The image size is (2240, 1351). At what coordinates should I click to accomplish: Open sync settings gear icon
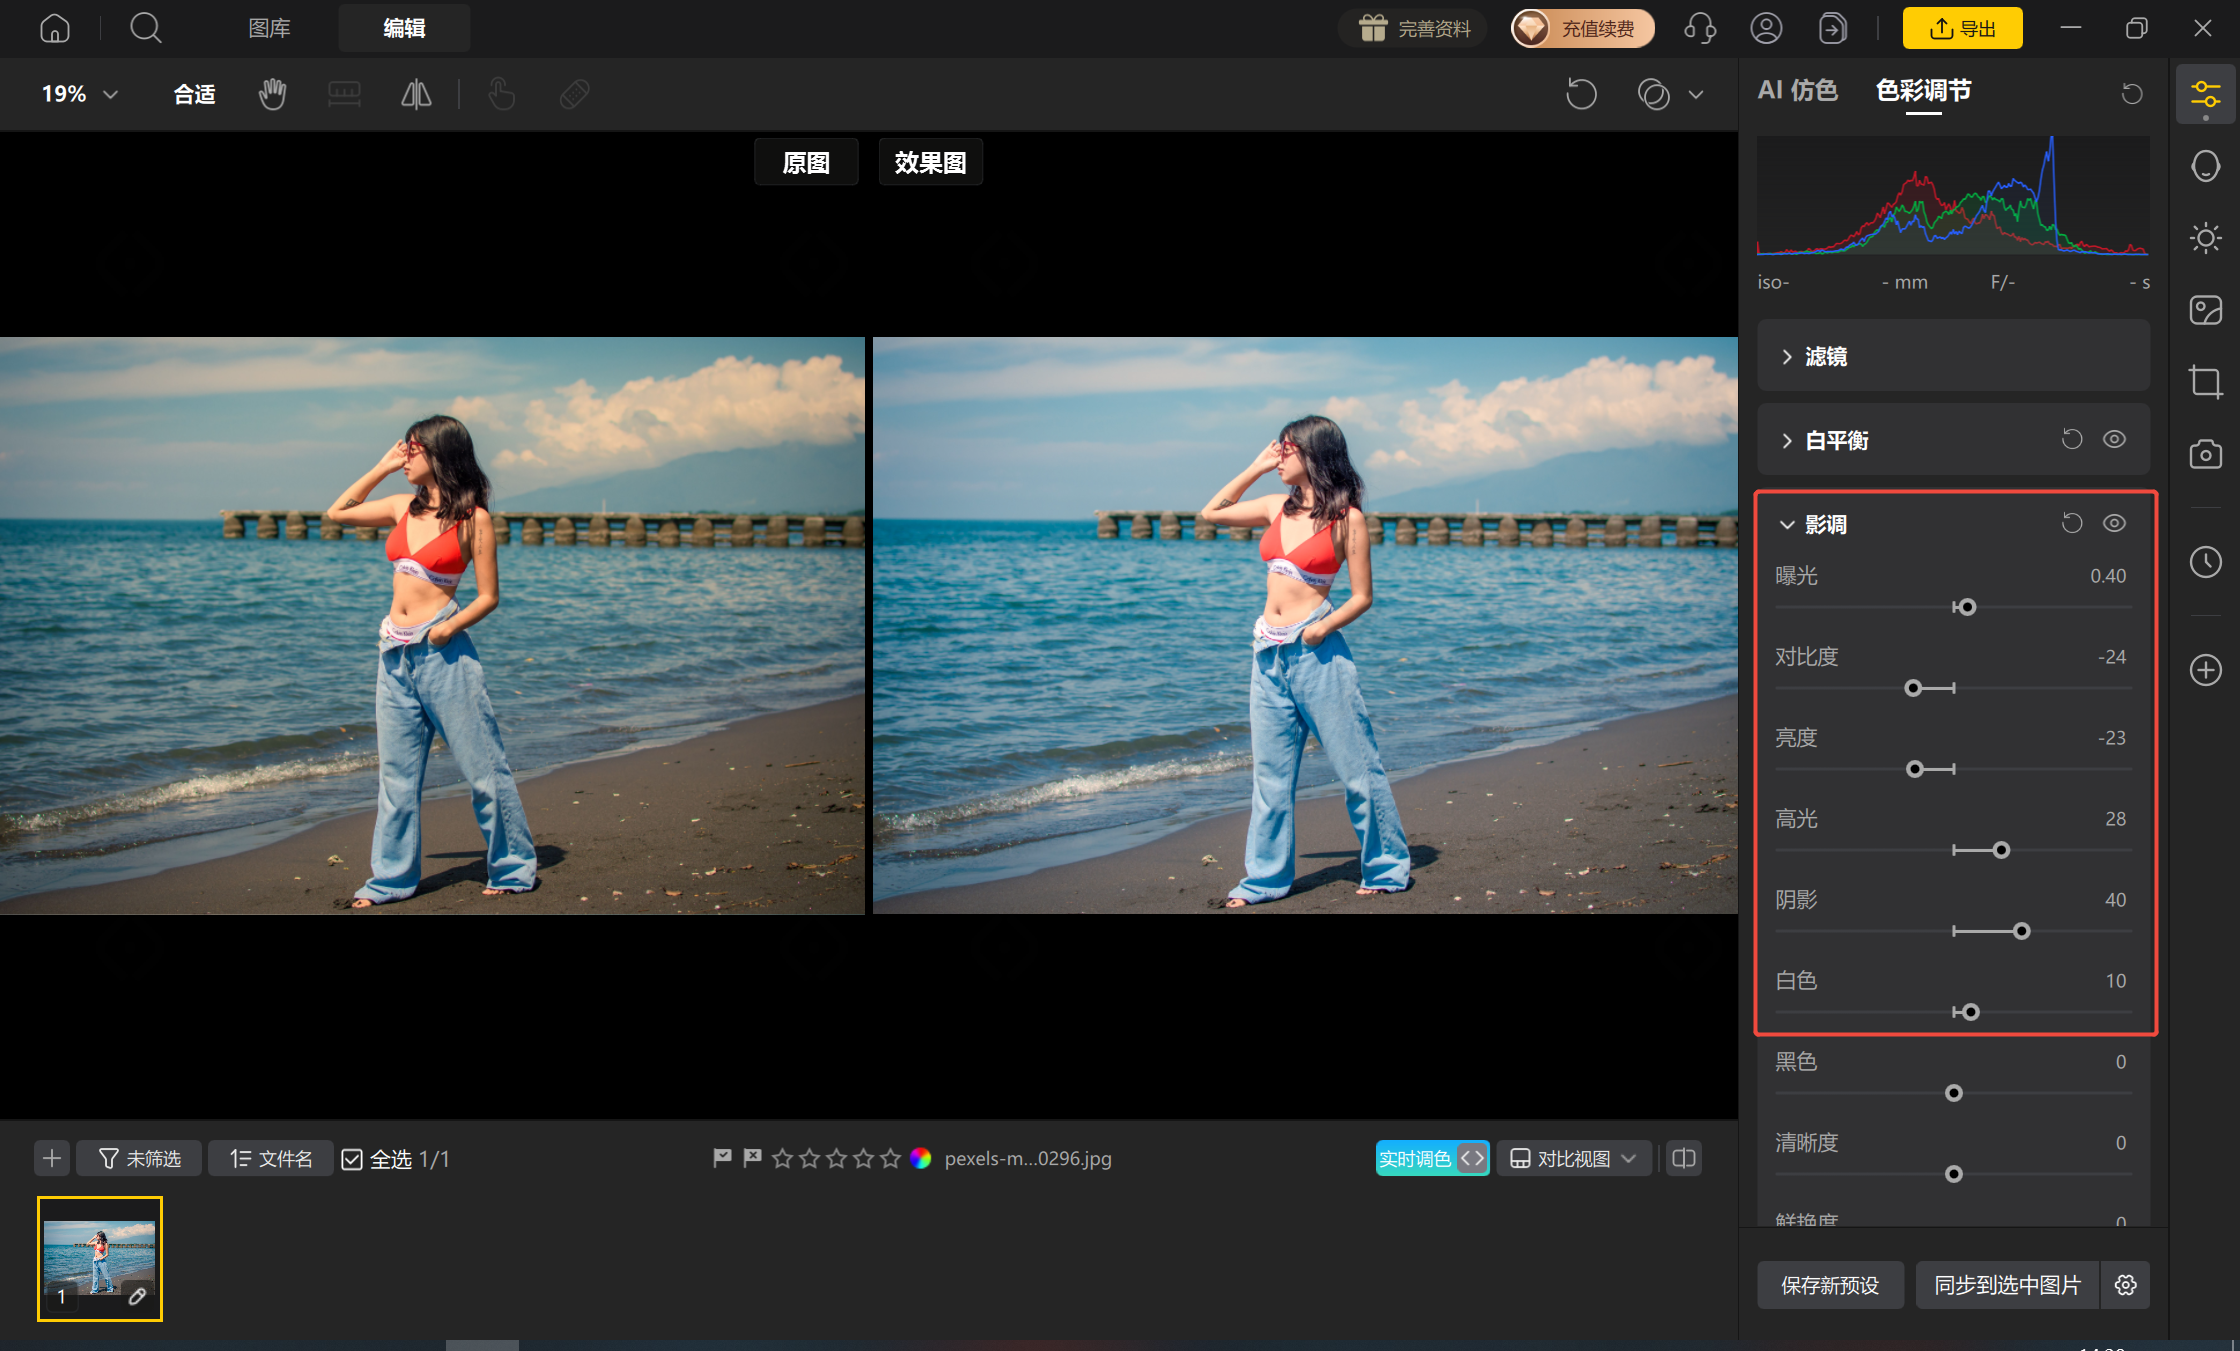tap(2126, 1285)
